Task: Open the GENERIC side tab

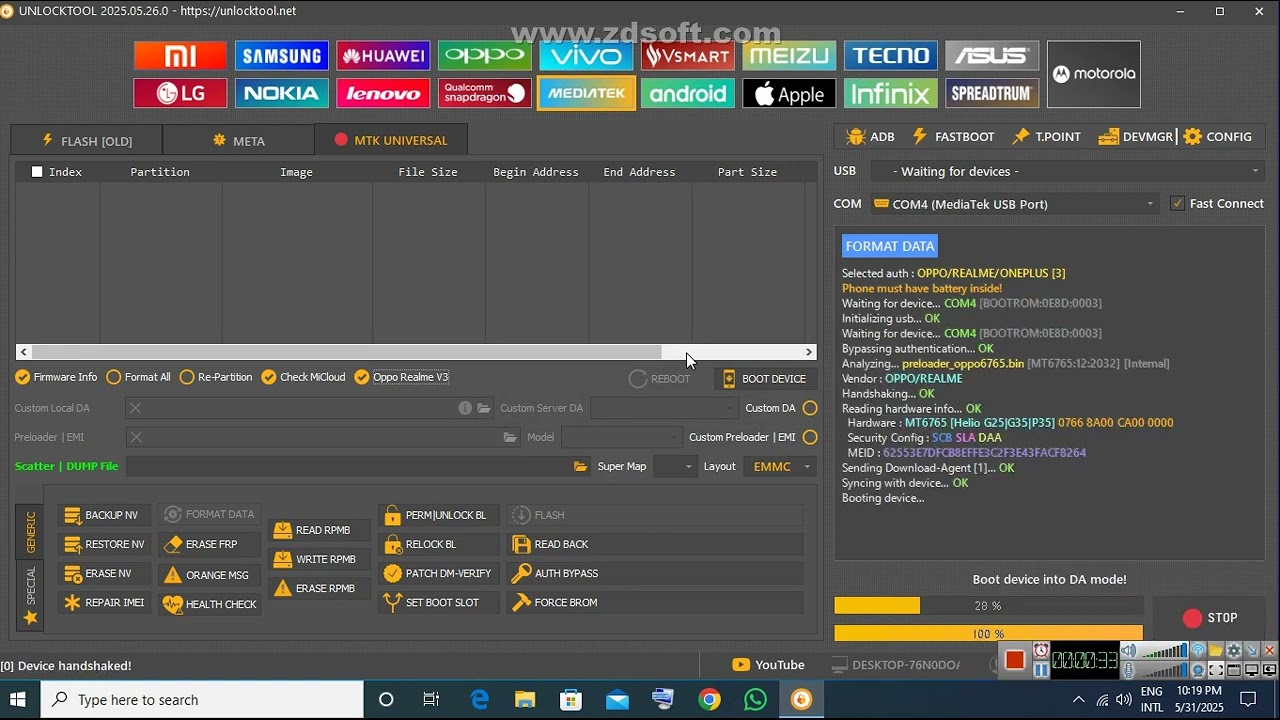Action: pos(30,531)
